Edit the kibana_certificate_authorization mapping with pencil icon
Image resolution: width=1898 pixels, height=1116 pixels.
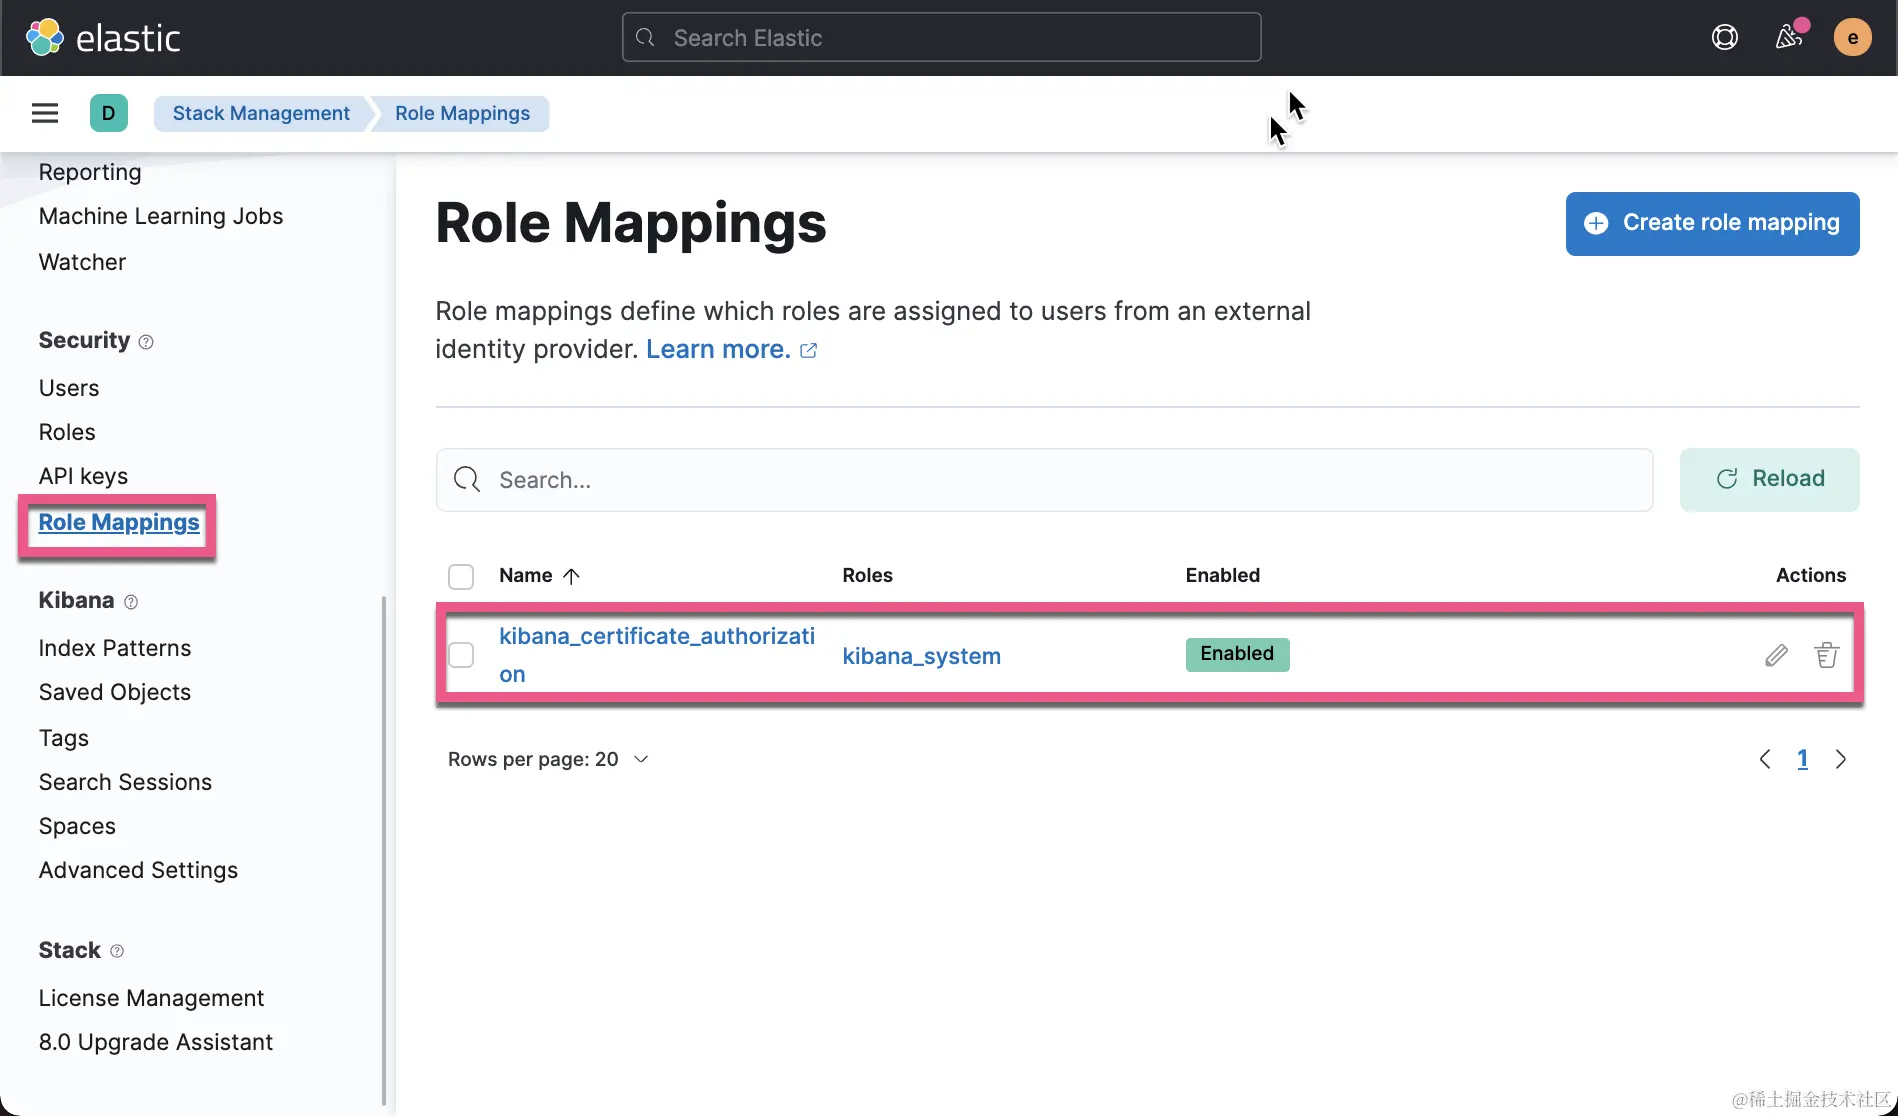tap(1776, 655)
